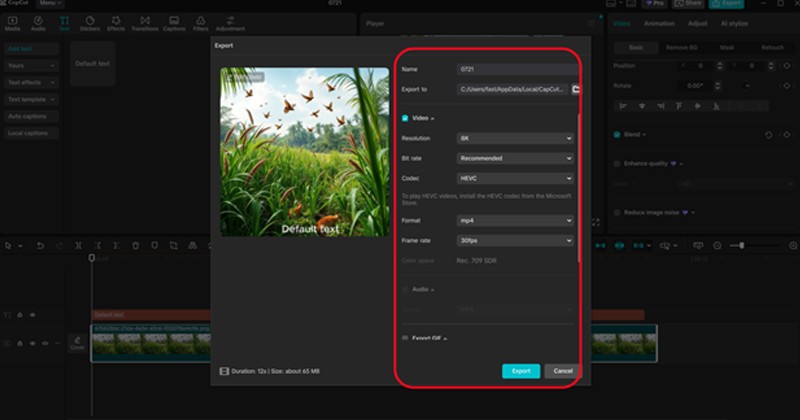Open the Menu in title bar
The height and width of the screenshot is (420, 800).
tap(48, 4)
